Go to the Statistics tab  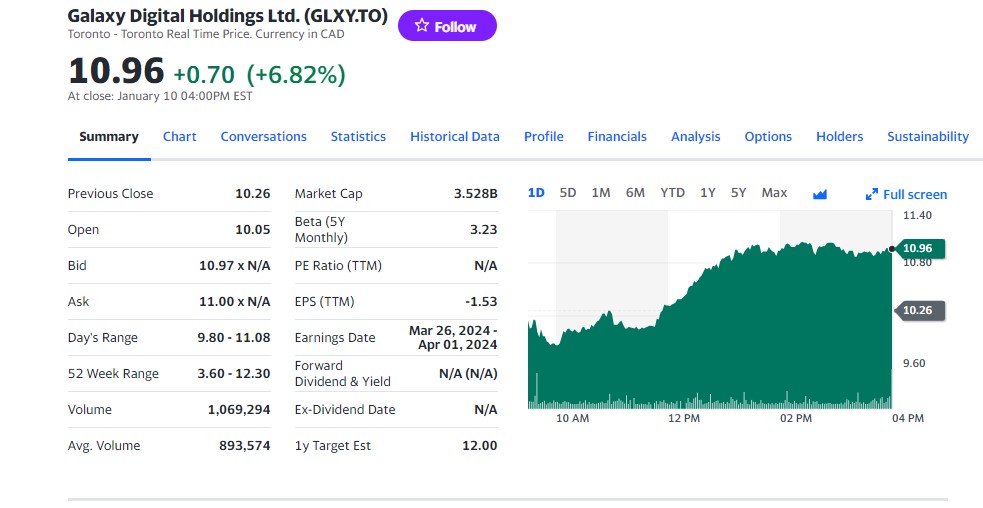pos(359,137)
